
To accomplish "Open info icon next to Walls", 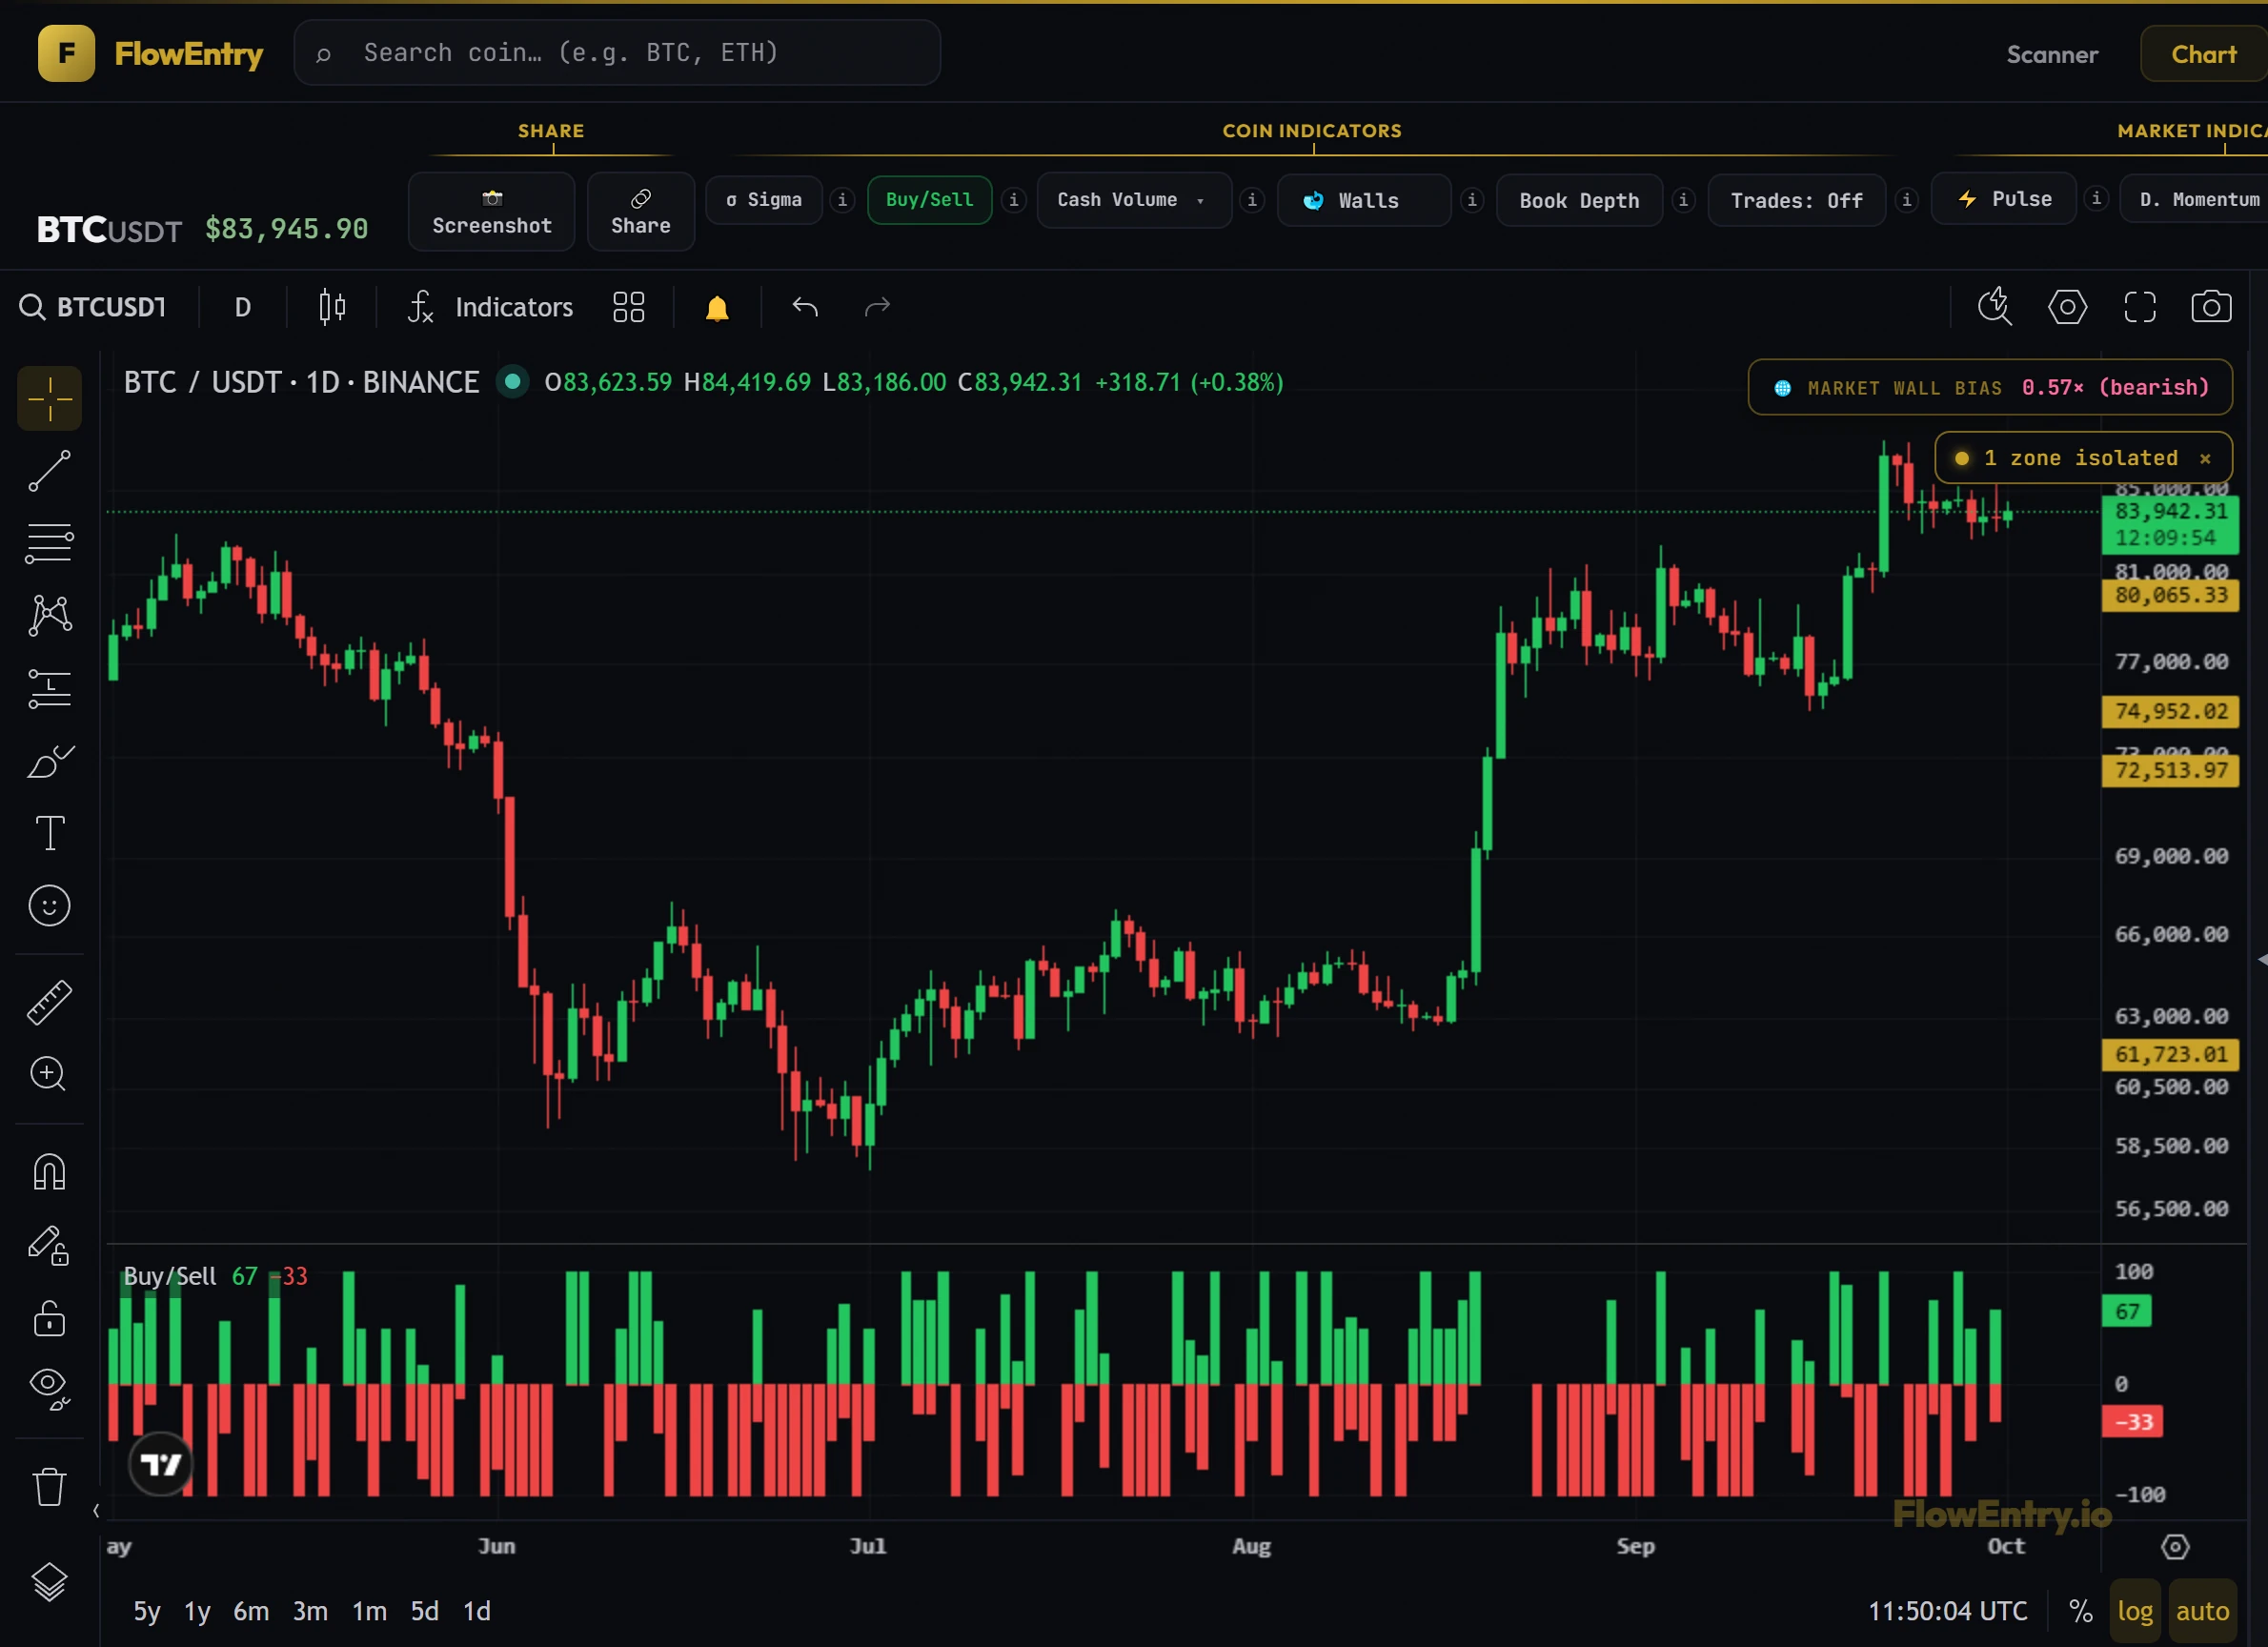I will click(1472, 200).
